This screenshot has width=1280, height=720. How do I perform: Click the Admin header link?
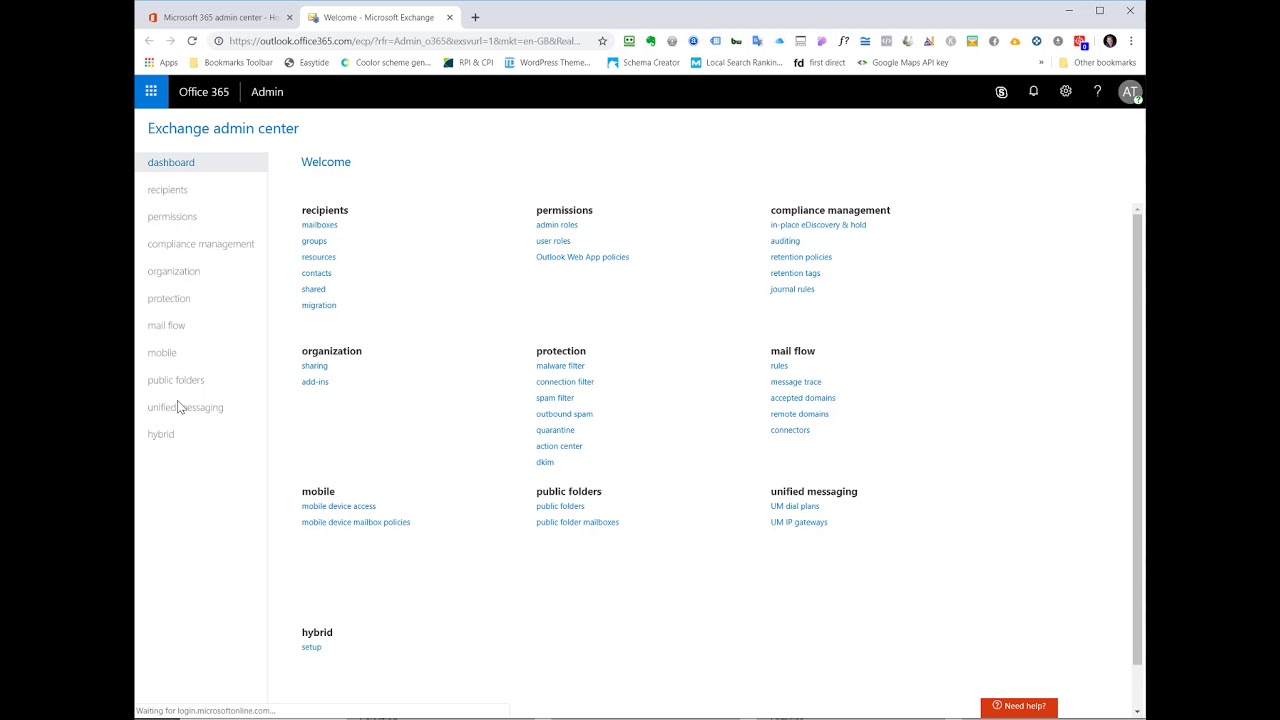tap(267, 92)
